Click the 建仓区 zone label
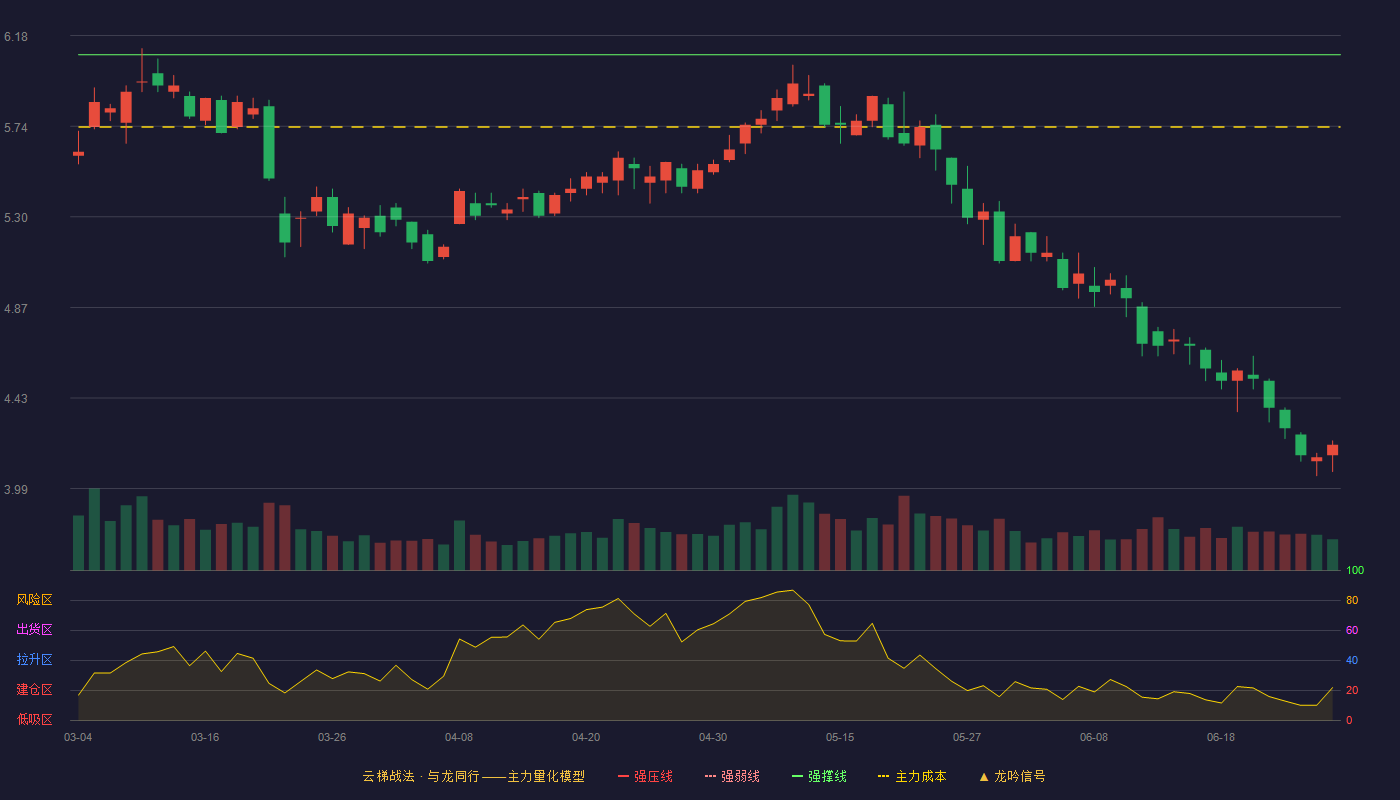 (34, 690)
